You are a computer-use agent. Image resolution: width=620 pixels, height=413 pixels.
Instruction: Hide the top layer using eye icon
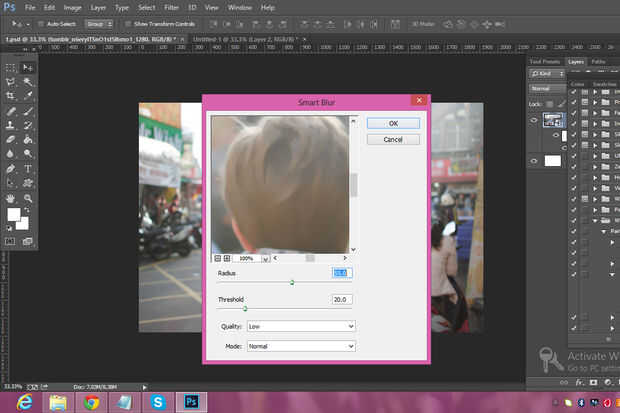point(533,119)
